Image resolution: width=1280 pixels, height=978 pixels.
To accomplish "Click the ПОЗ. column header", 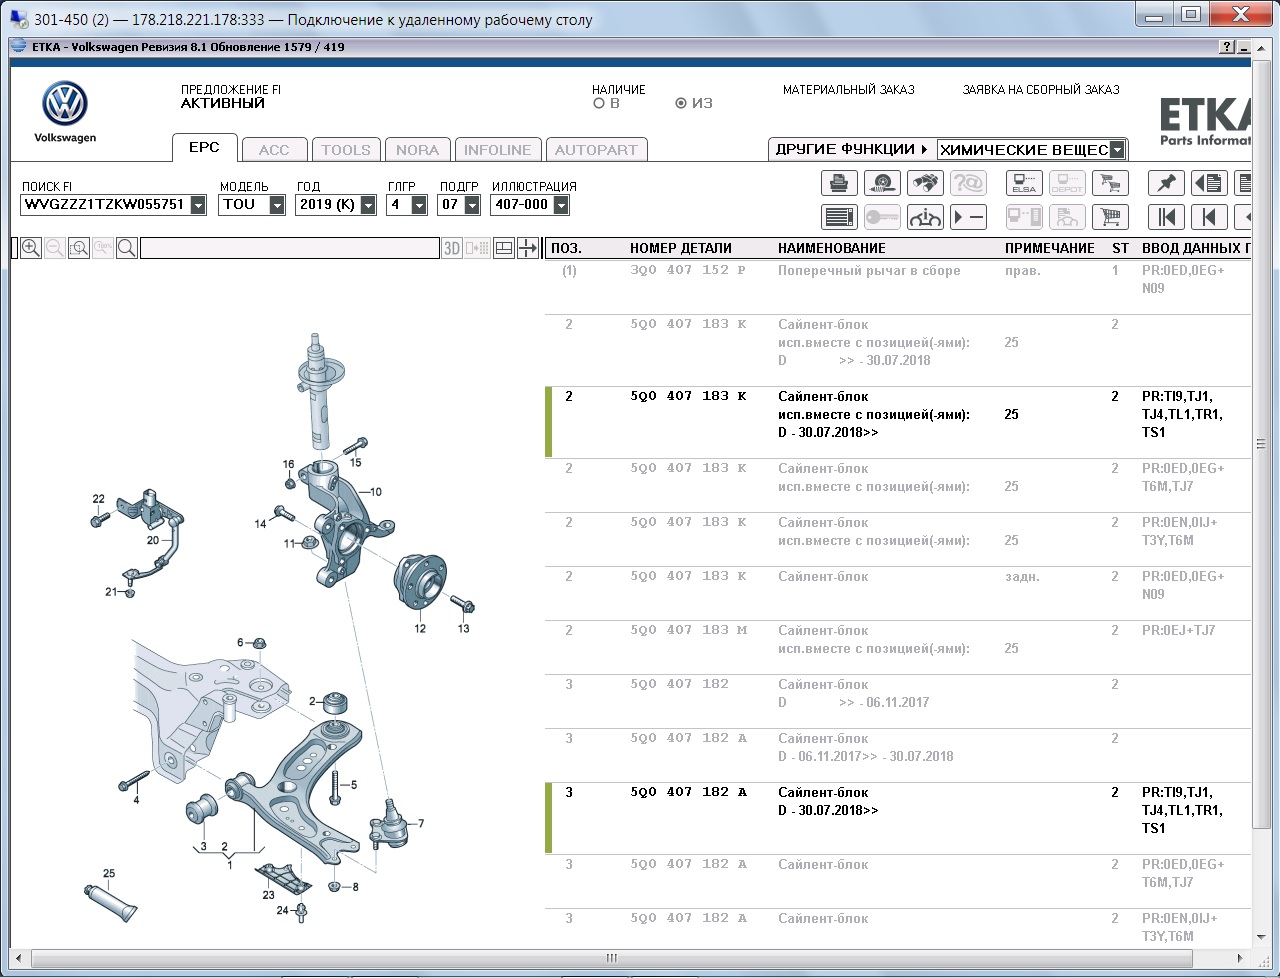I will 566,248.
